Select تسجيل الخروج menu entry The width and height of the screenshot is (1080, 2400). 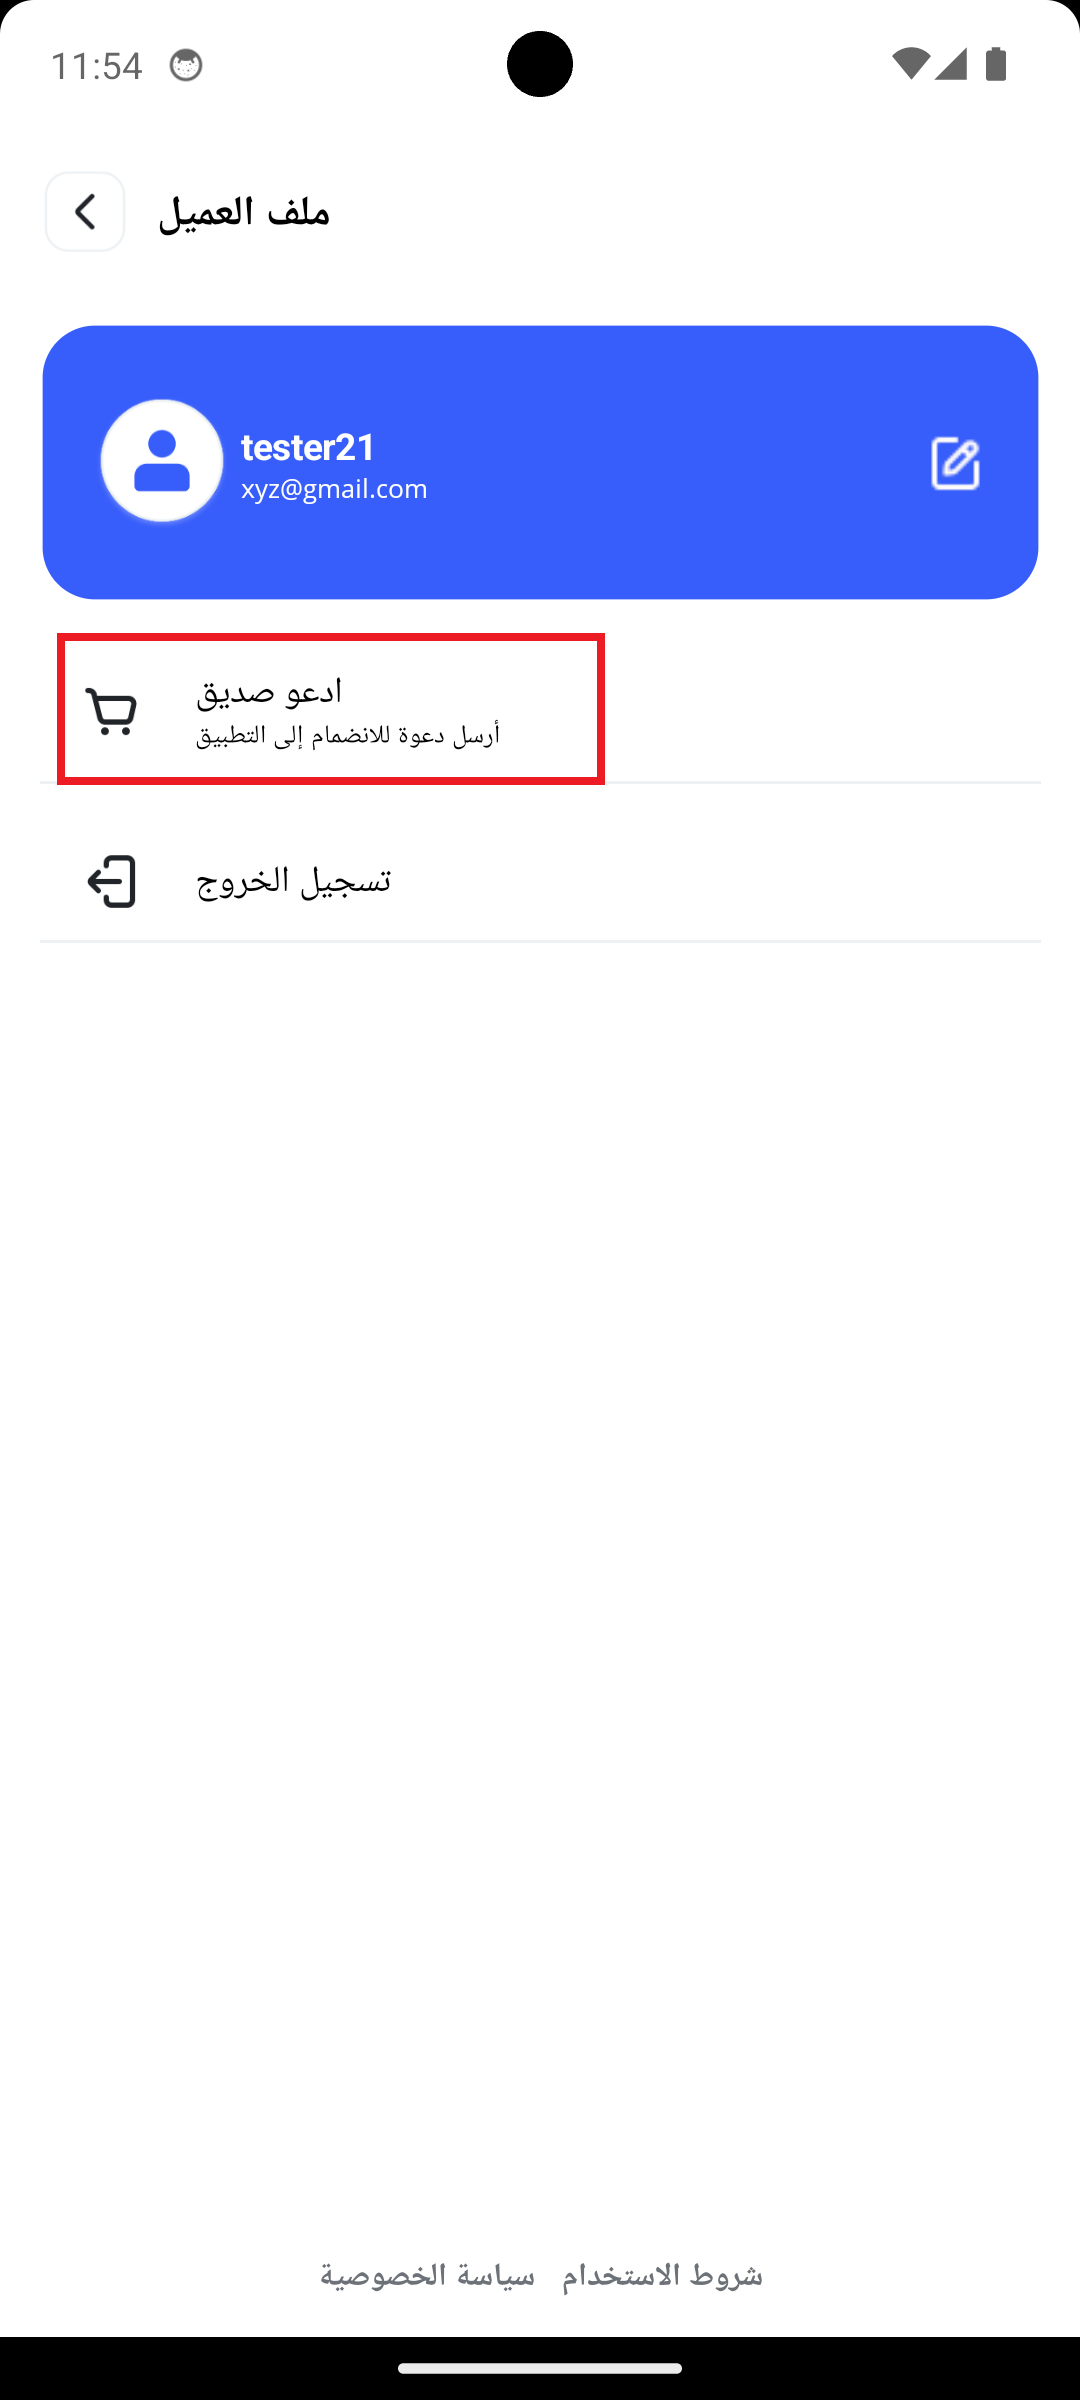(x=540, y=881)
